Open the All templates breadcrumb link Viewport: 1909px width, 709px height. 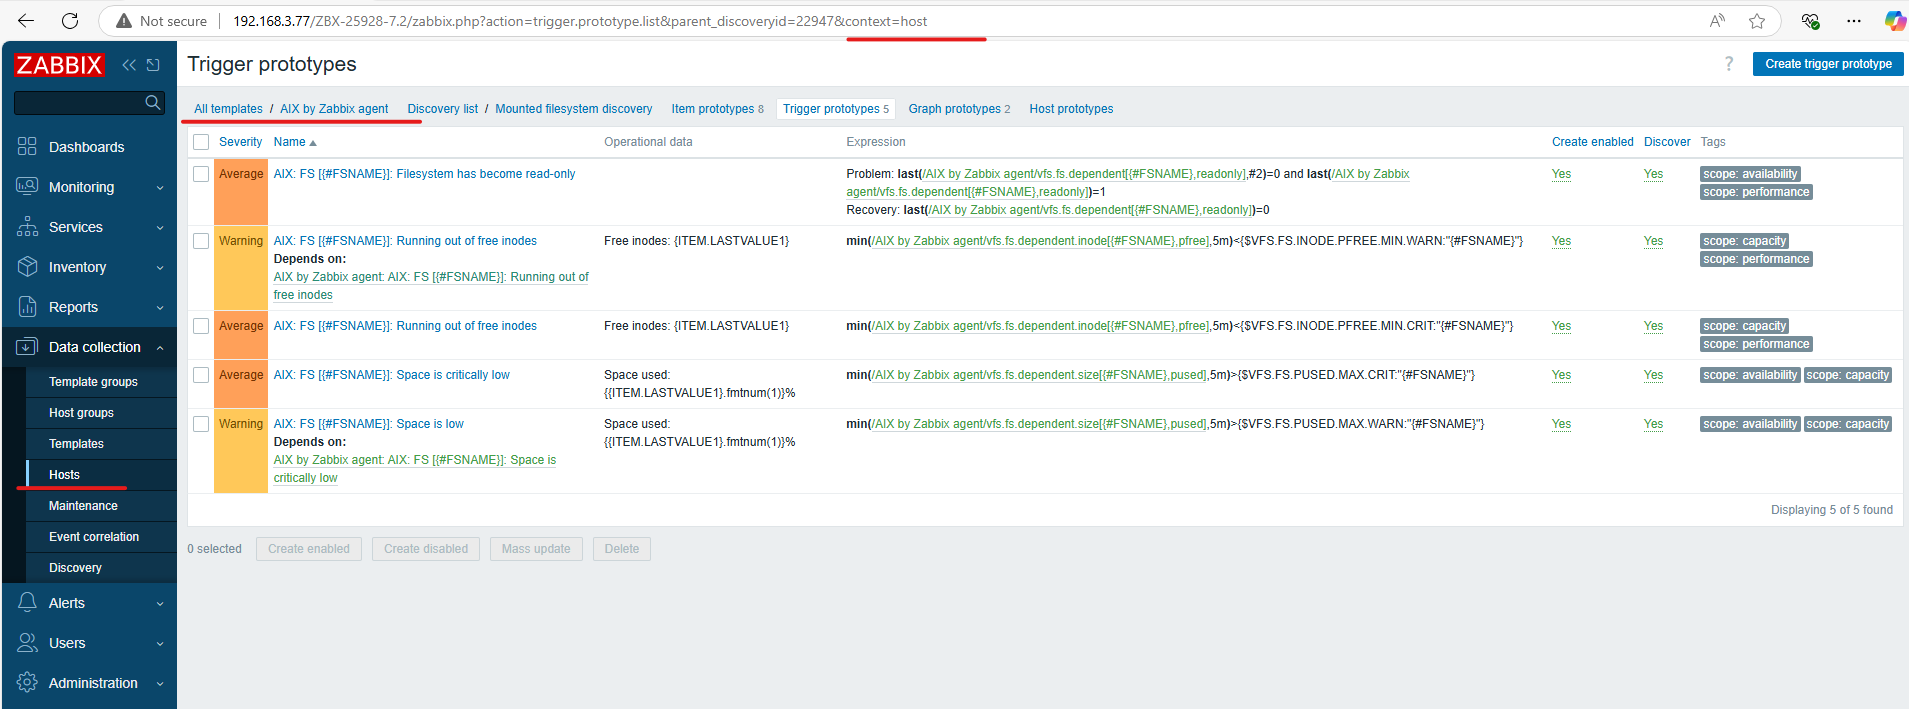pyautogui.click(x=228, y=109)
